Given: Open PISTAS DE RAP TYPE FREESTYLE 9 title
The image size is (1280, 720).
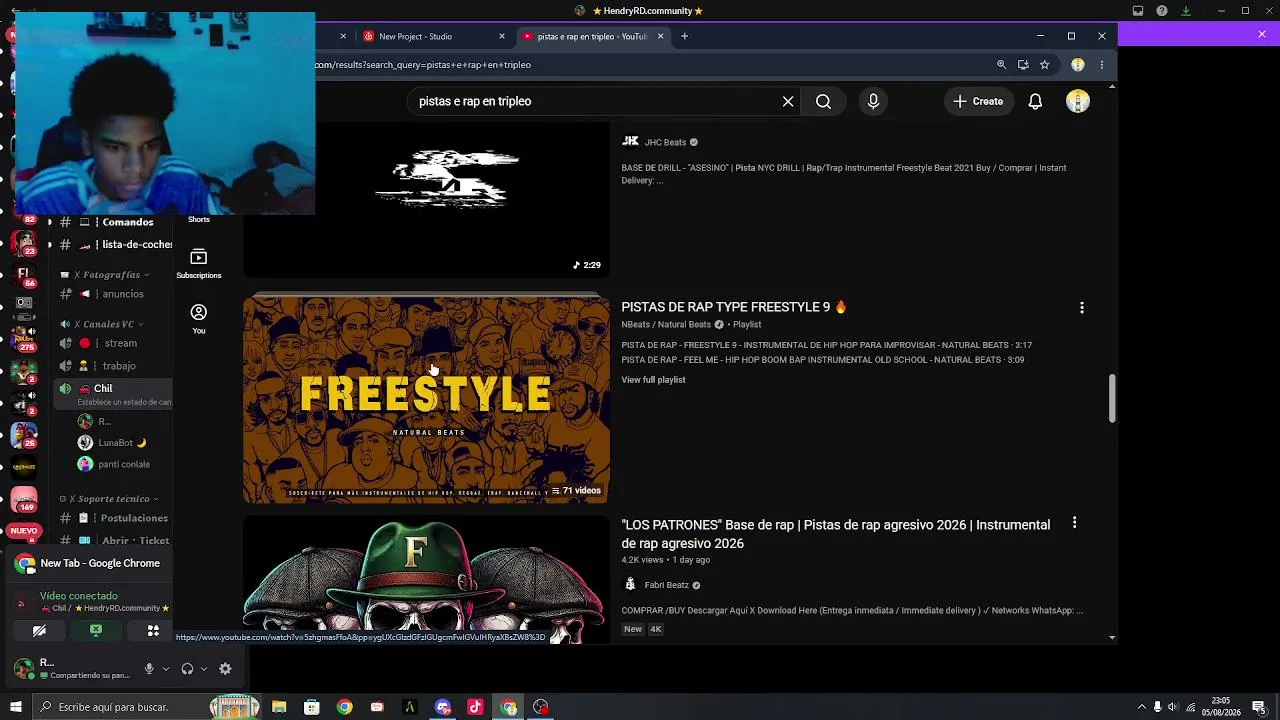Looking at the screenshot, I should [x=734, y=307].
